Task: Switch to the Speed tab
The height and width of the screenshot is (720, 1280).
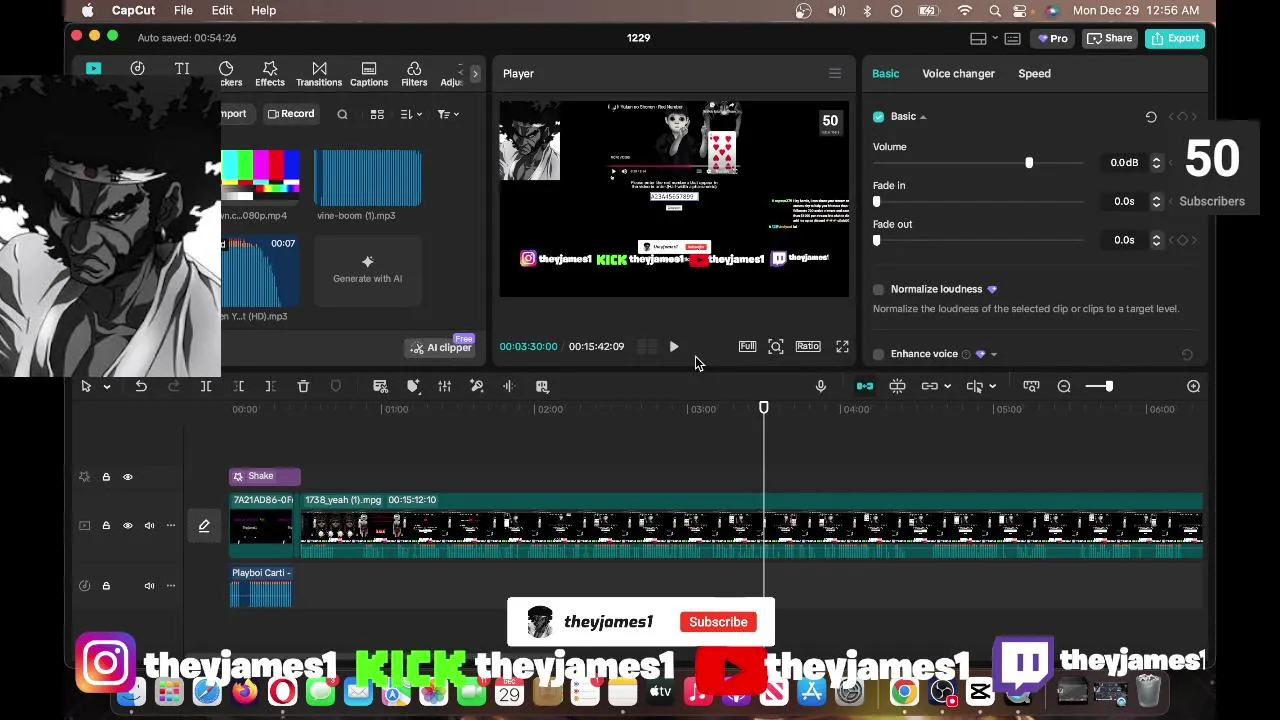Action: (1034, 73)
